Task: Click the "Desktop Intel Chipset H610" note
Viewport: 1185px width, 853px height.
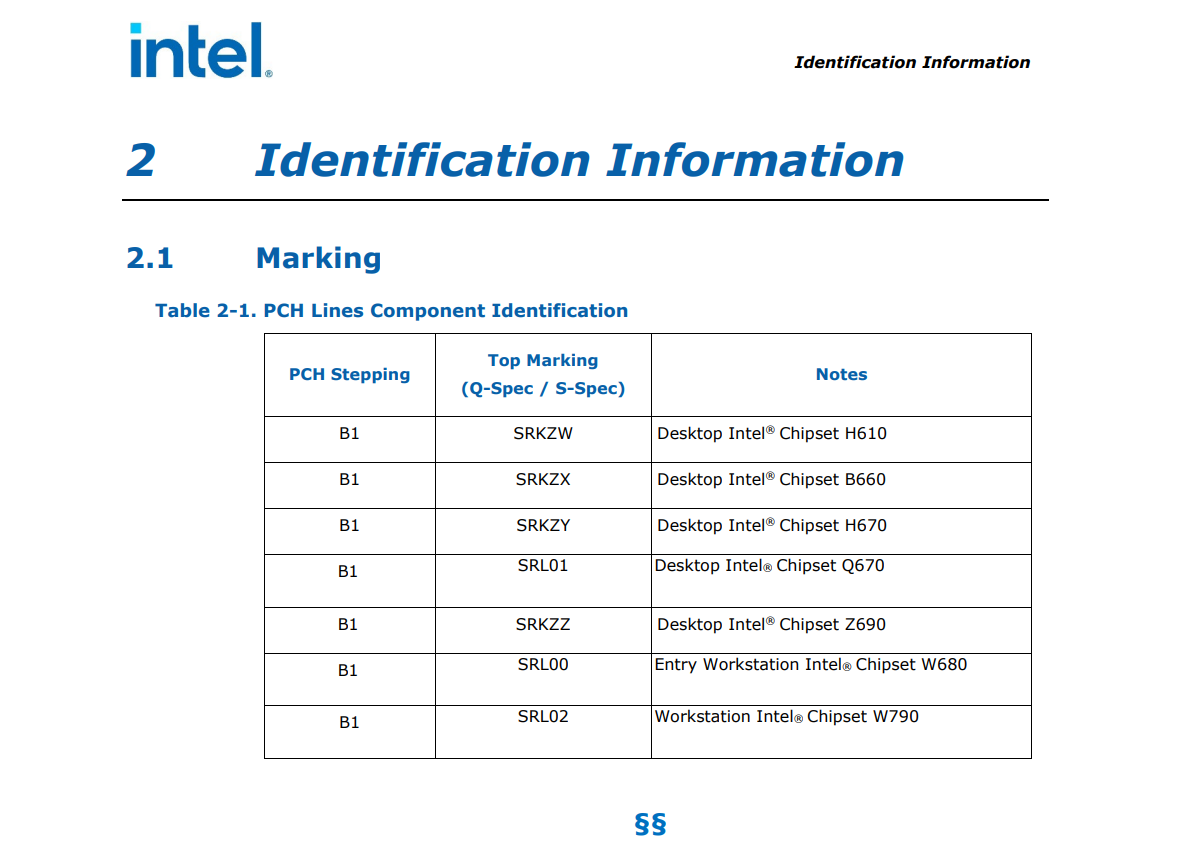Action: point(771,434)
